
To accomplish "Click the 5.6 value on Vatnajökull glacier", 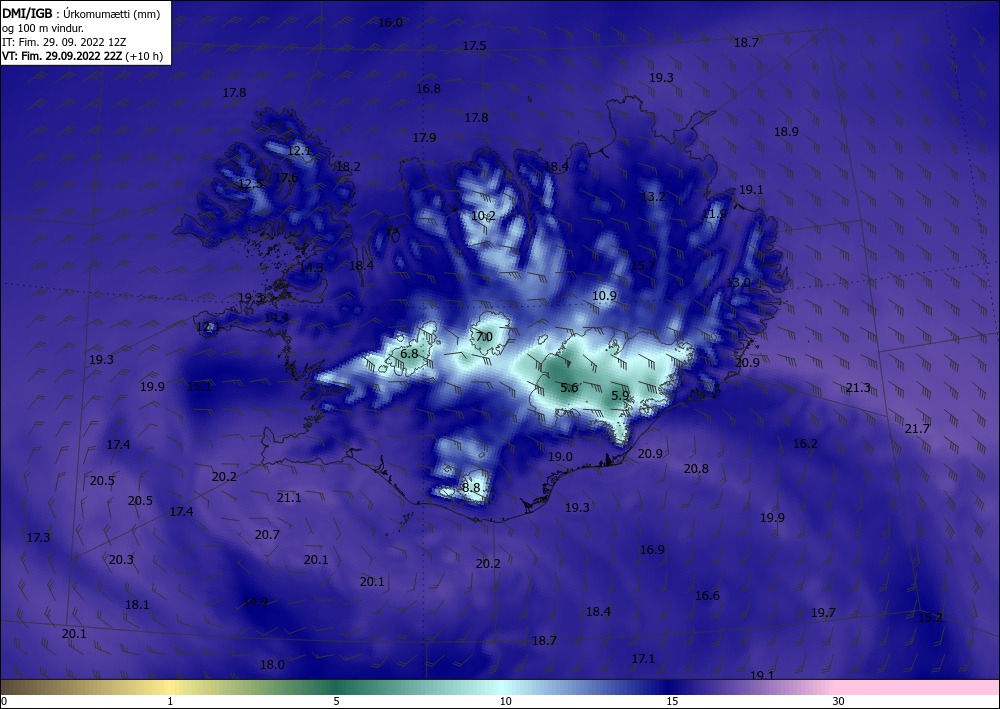I will 570,388.
